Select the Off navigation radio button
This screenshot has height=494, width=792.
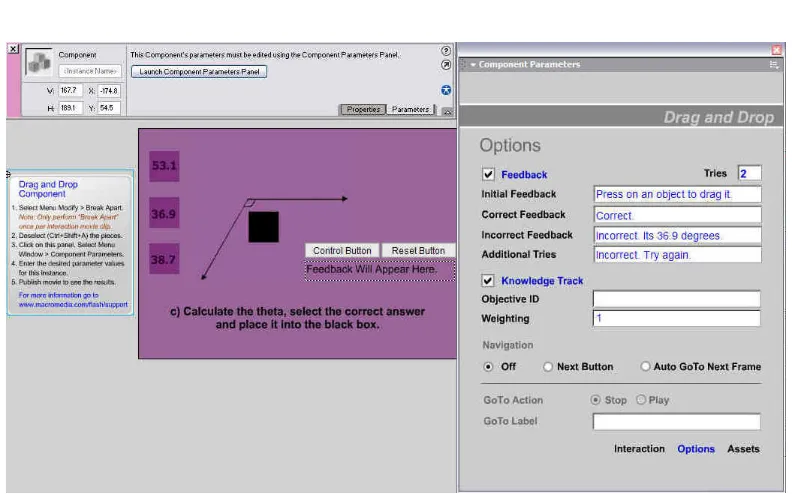pyautogui.click(x=488, y=367)
